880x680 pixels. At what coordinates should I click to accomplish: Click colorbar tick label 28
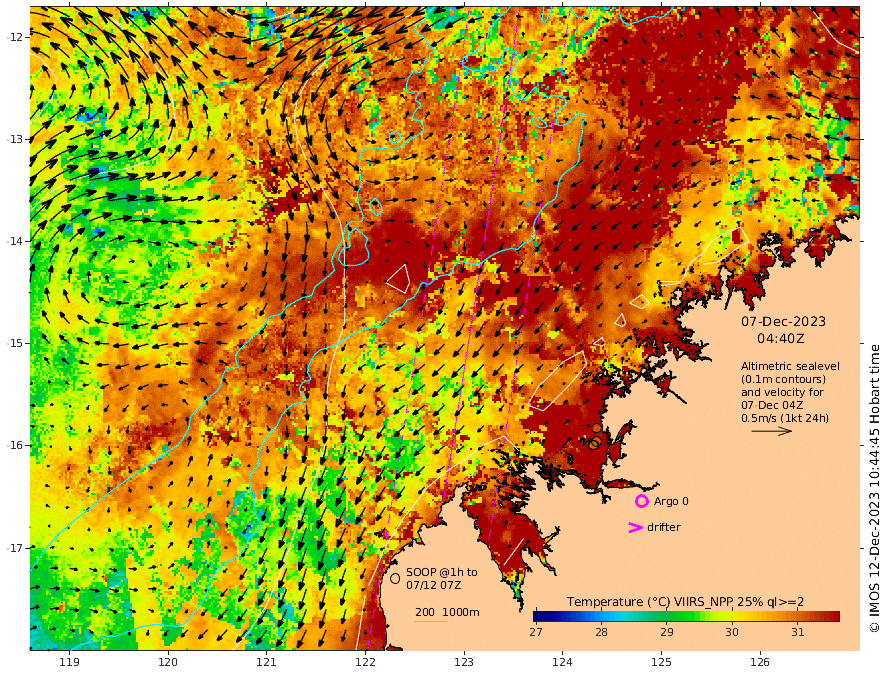point(601,632)
